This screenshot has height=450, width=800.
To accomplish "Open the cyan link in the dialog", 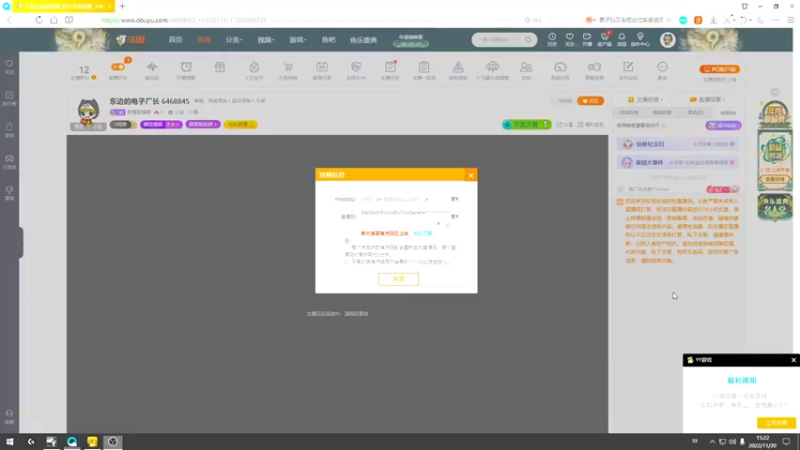I will [422, 233].
